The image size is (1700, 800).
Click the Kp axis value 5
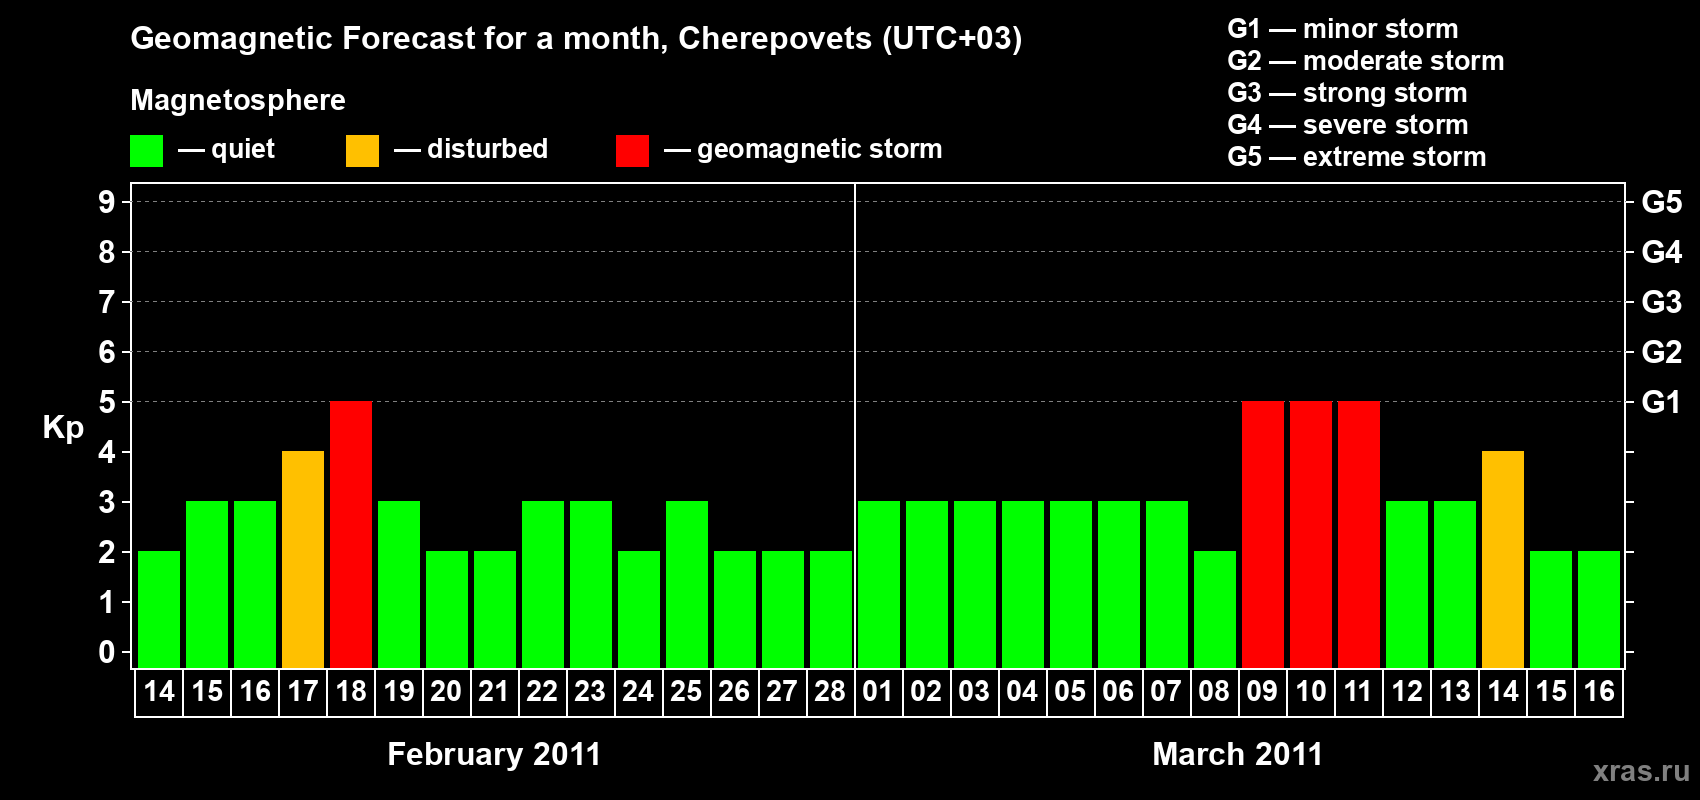(x=107, y=402)
